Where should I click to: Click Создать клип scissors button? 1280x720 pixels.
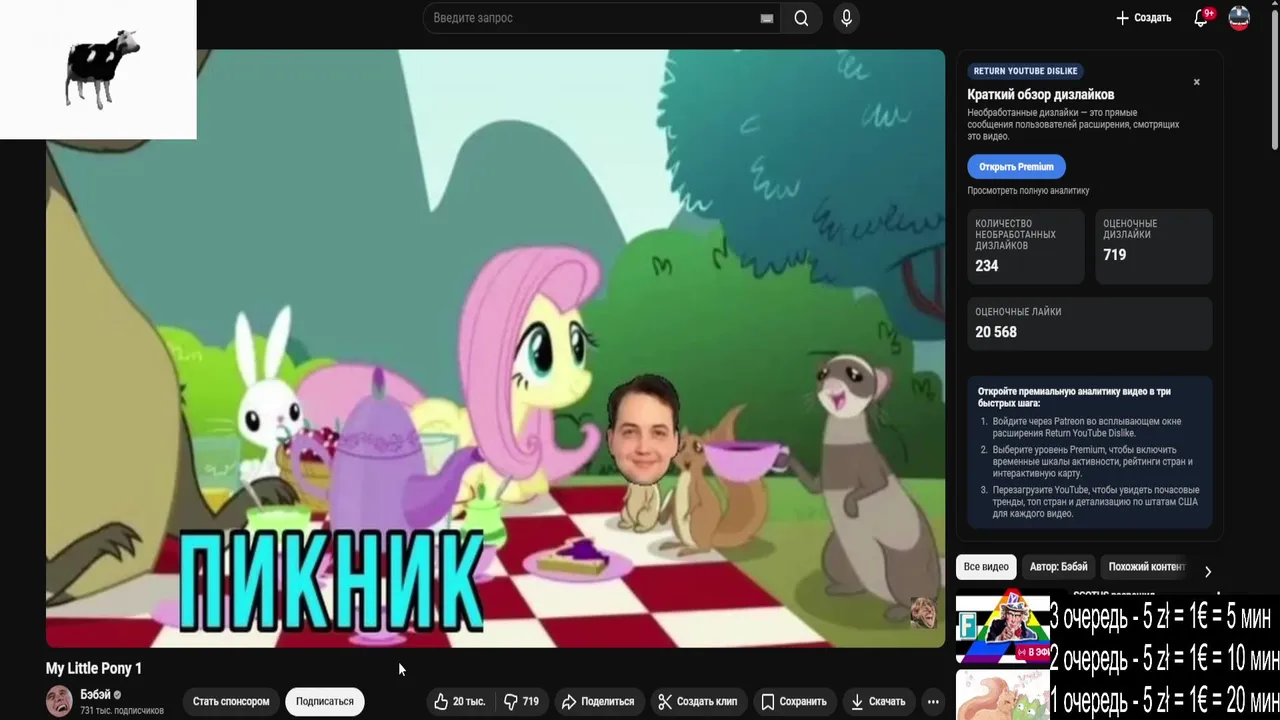(x=697, y=702)
